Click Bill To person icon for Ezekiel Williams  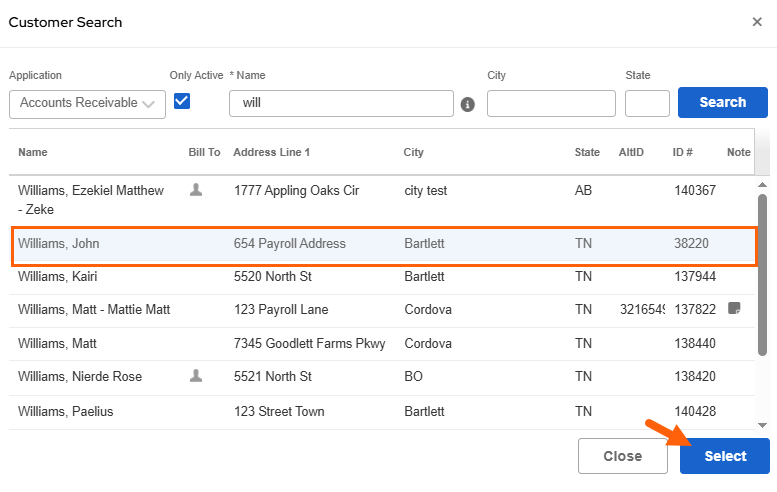[x=196, y=190]
